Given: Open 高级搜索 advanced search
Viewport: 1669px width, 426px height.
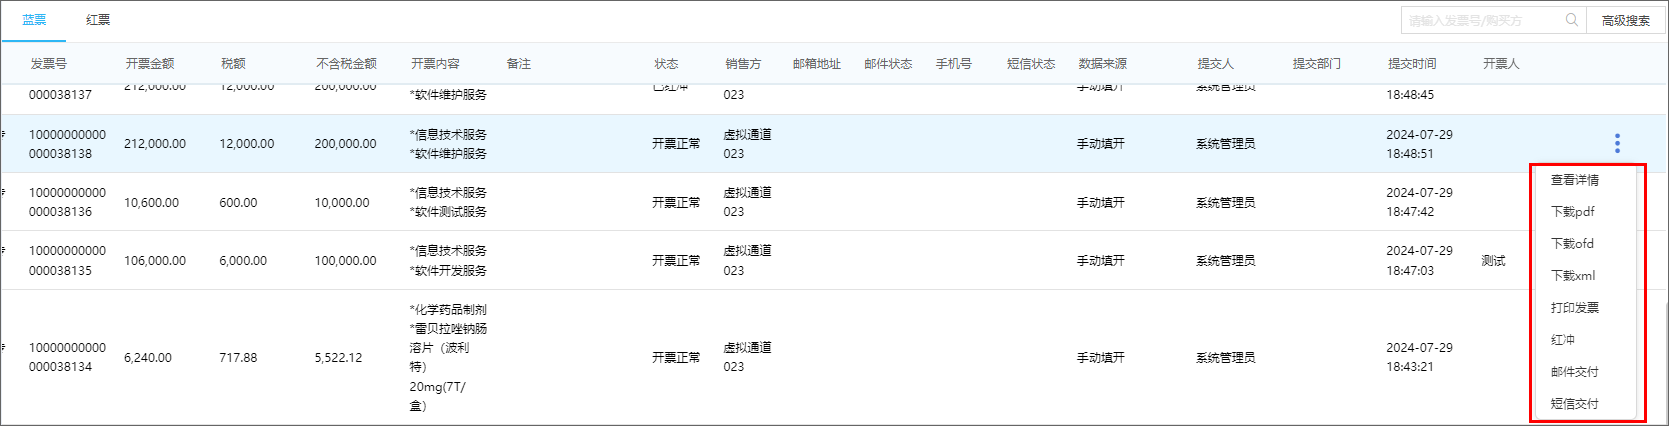Looking at the screenshot, I should click(1626, 20).
